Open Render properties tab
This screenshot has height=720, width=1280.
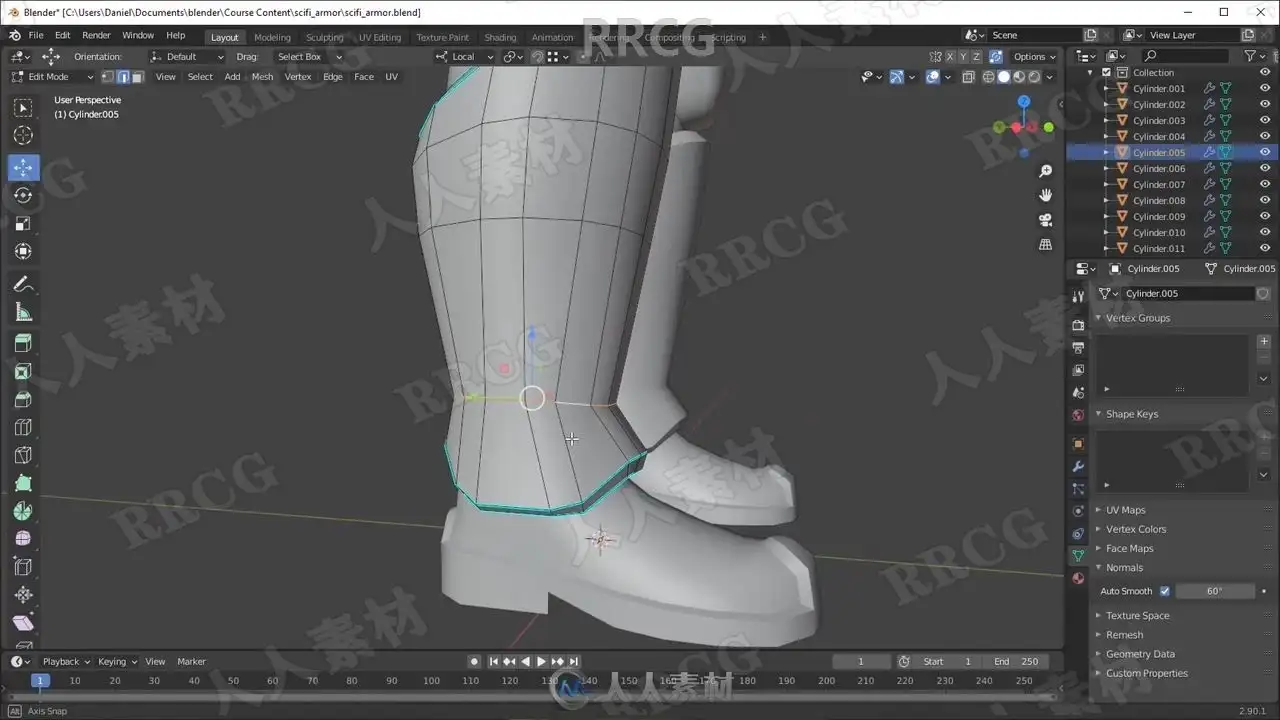click(x=1078, y=325)
